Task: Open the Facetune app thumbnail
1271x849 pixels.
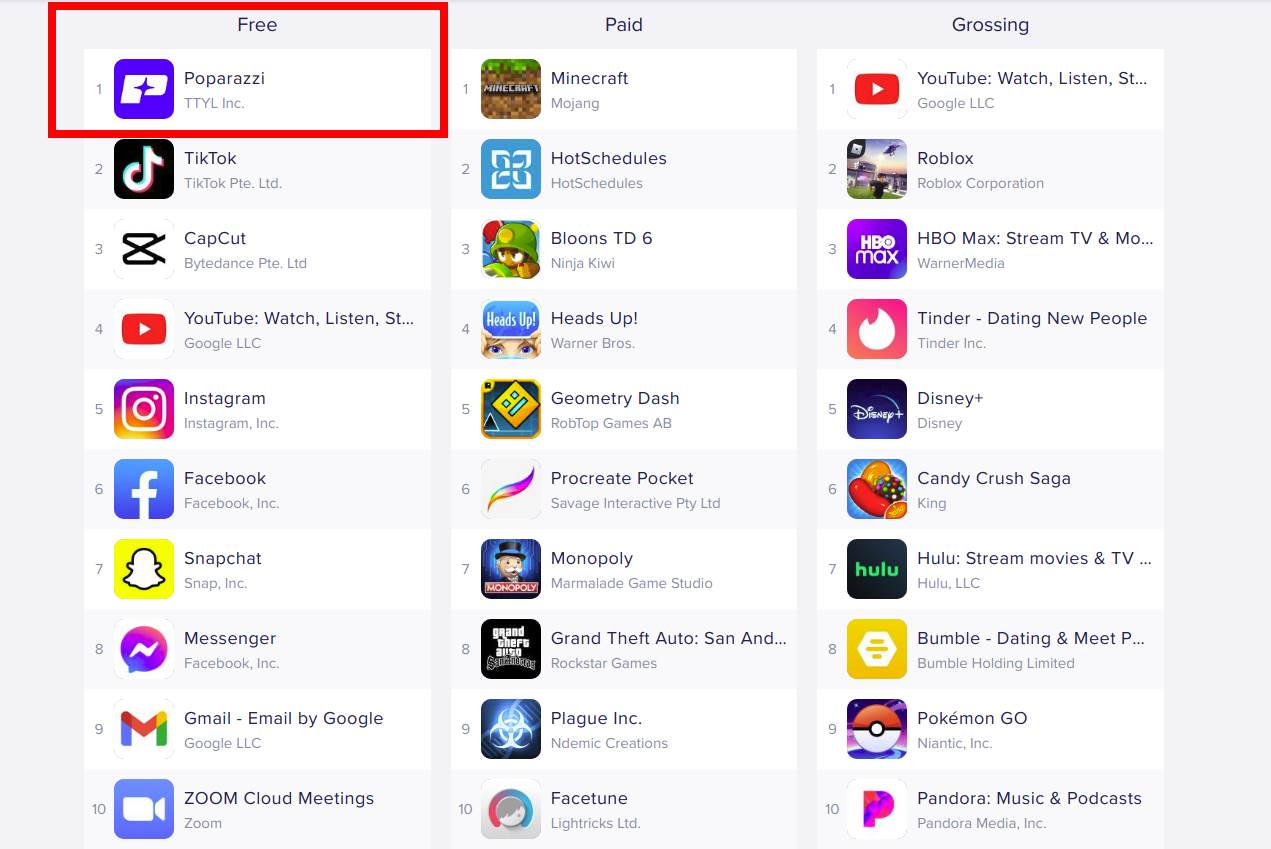Action: click(511, 809)
